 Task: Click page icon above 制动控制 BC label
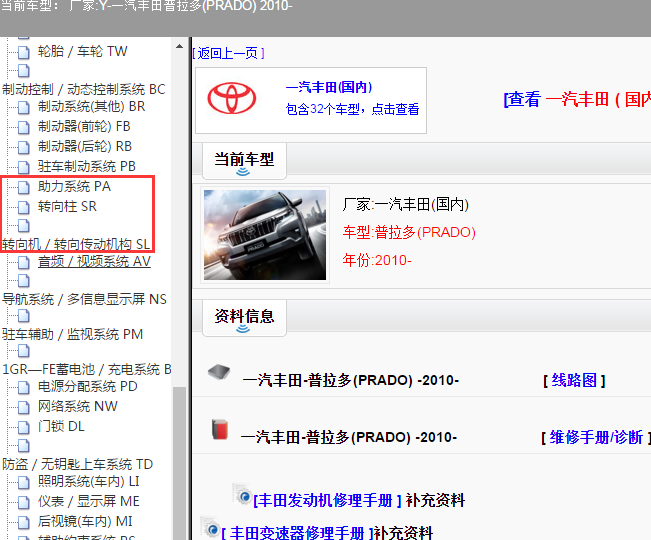point(24,71)
